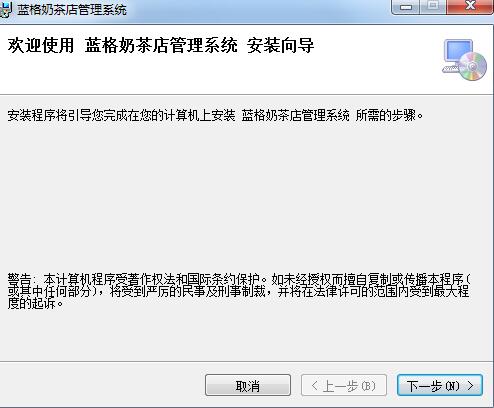The width and height of the screenshot is (494, 408).
Task: Minimize the installer window
Action: coord(406,7)
